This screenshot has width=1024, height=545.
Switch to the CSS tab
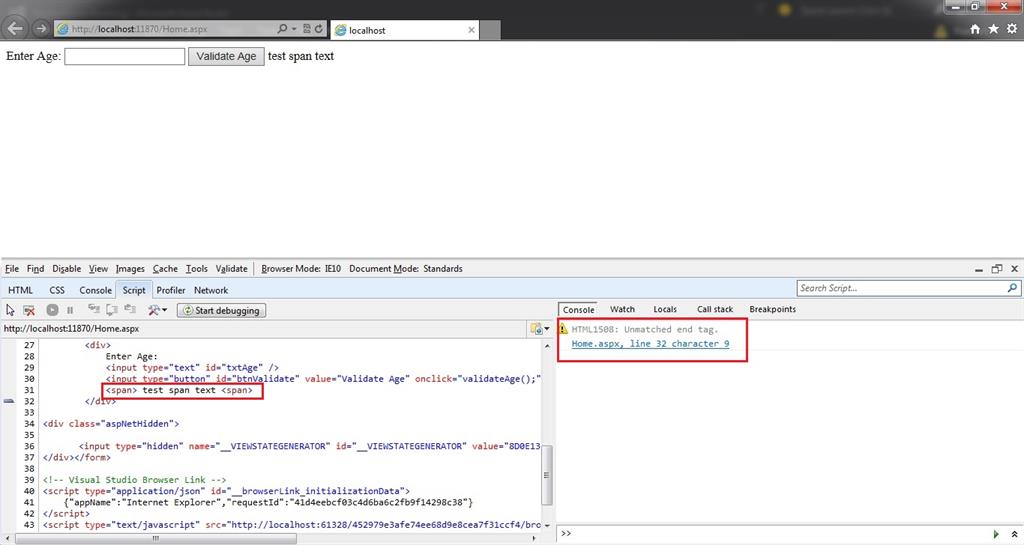pos(57,290)
